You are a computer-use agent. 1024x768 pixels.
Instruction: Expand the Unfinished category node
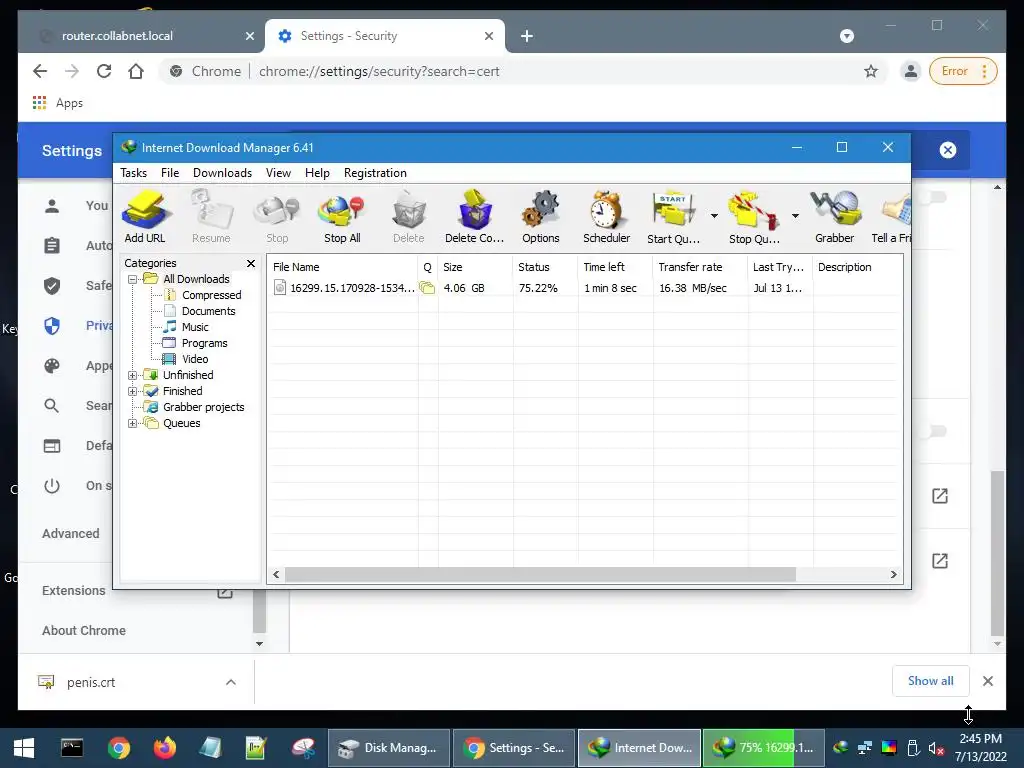133,376
